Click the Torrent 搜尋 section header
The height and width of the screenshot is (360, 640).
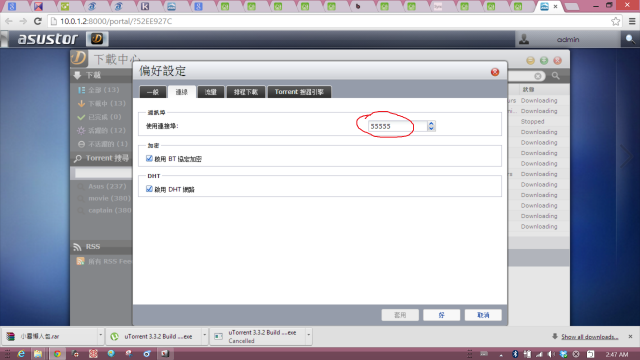coord(102,158)
